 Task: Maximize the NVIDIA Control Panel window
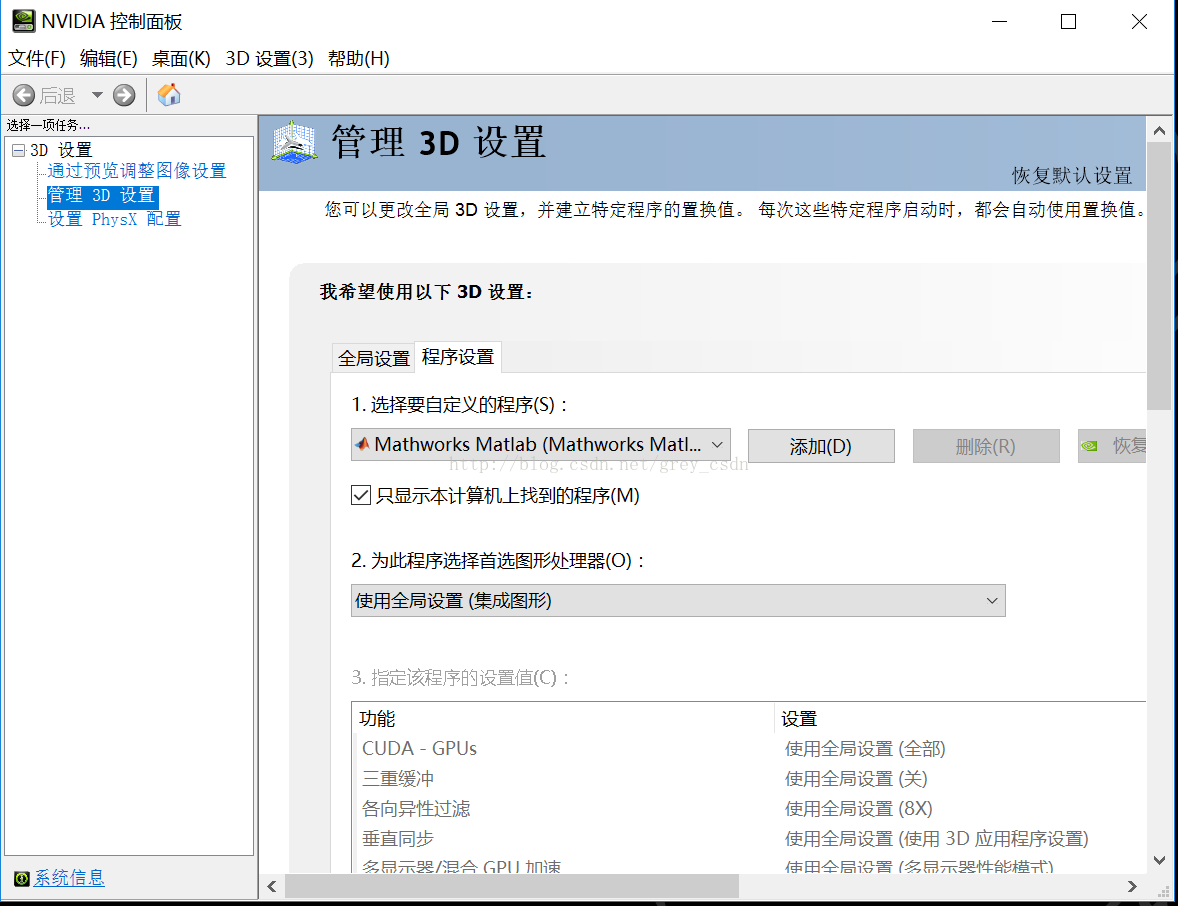[1068, 22]
